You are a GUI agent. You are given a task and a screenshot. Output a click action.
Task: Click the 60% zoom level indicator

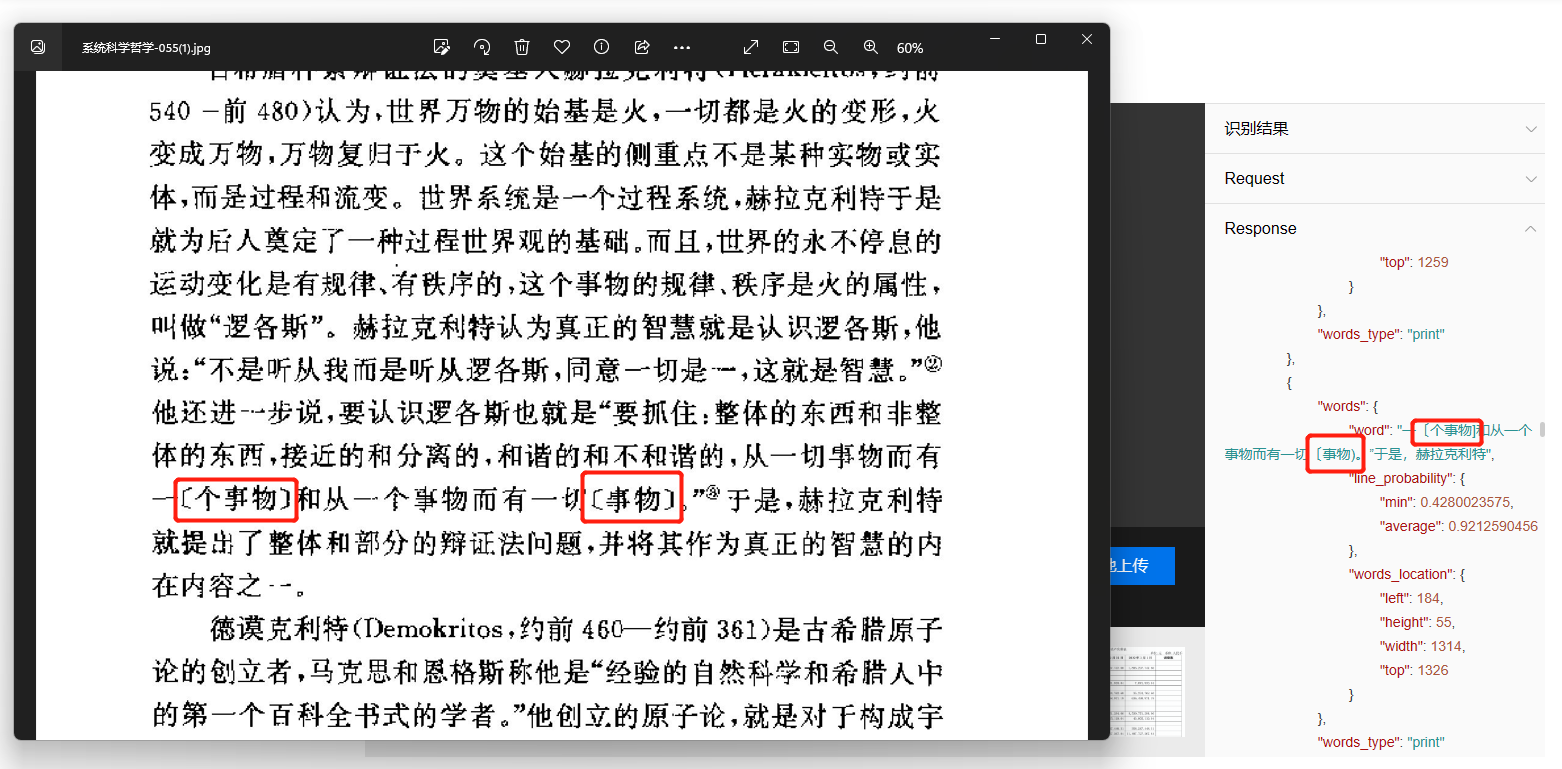click(910, 48)
